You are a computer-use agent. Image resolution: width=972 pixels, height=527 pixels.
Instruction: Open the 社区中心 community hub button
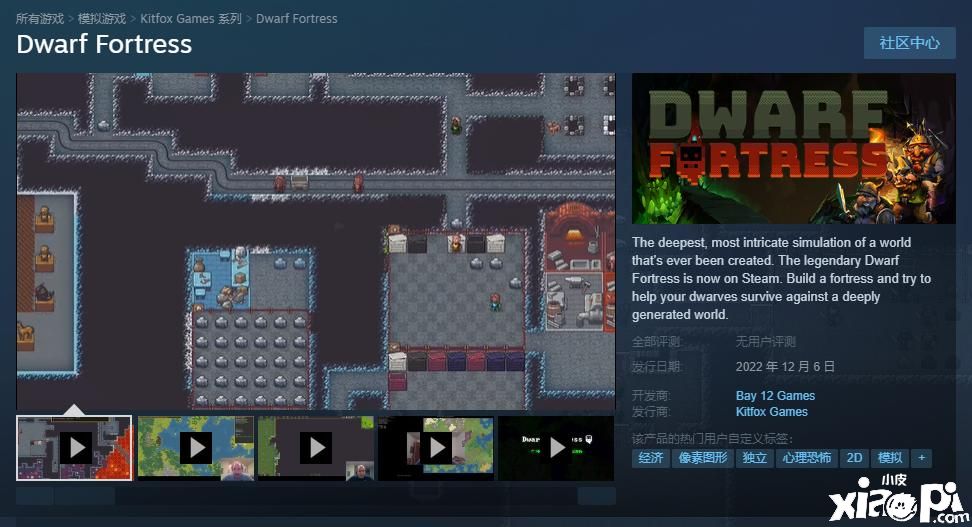pos(909,43)
